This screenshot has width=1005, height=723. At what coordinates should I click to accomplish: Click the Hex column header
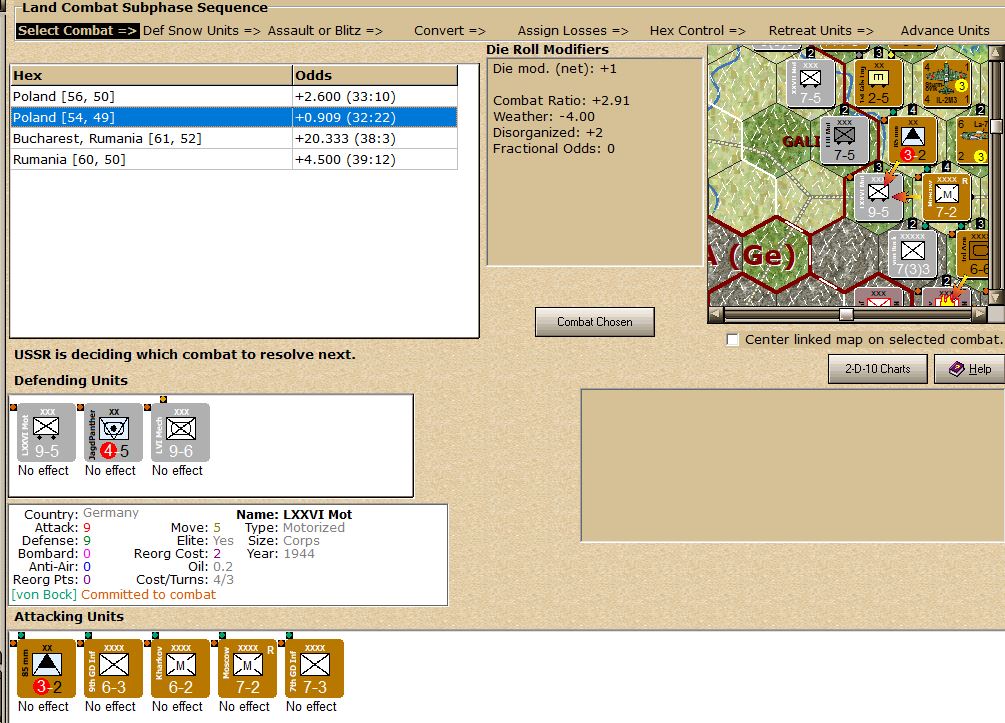151,75
